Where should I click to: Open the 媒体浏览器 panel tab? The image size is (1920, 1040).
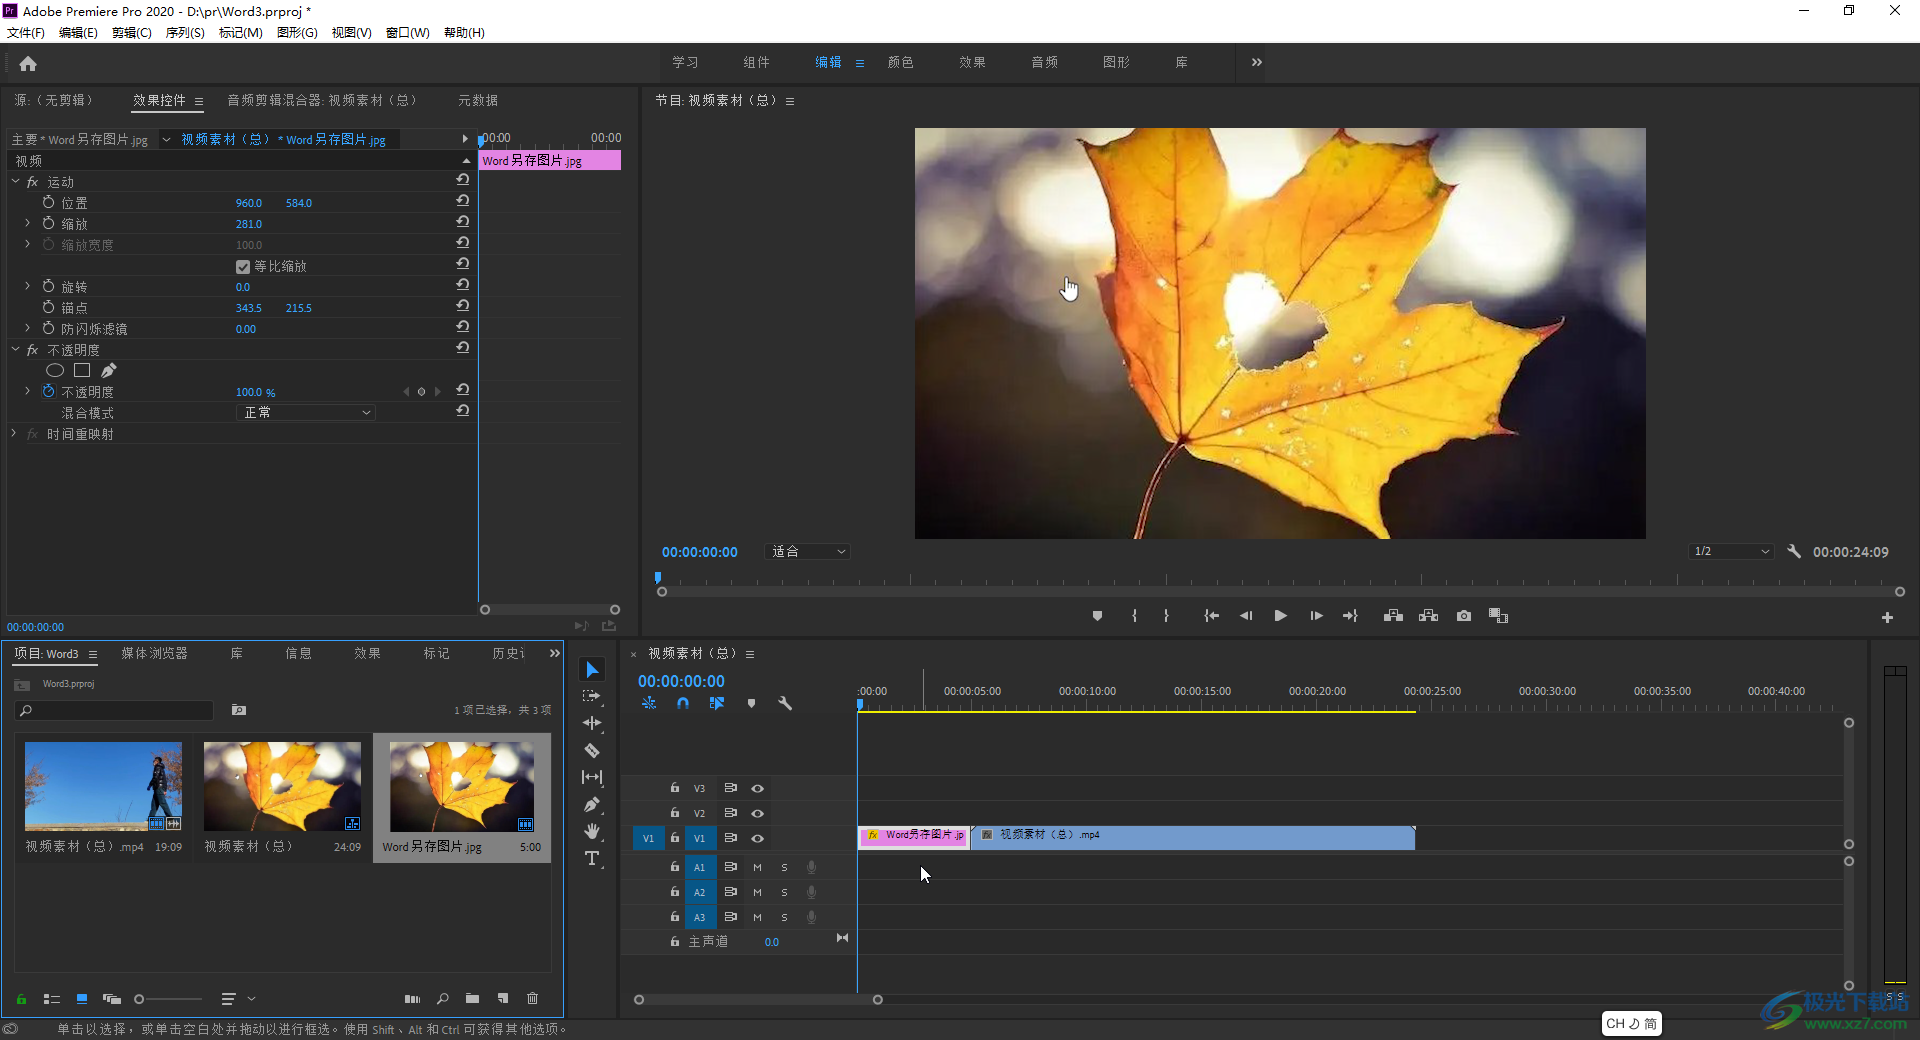tap(154, 654)
